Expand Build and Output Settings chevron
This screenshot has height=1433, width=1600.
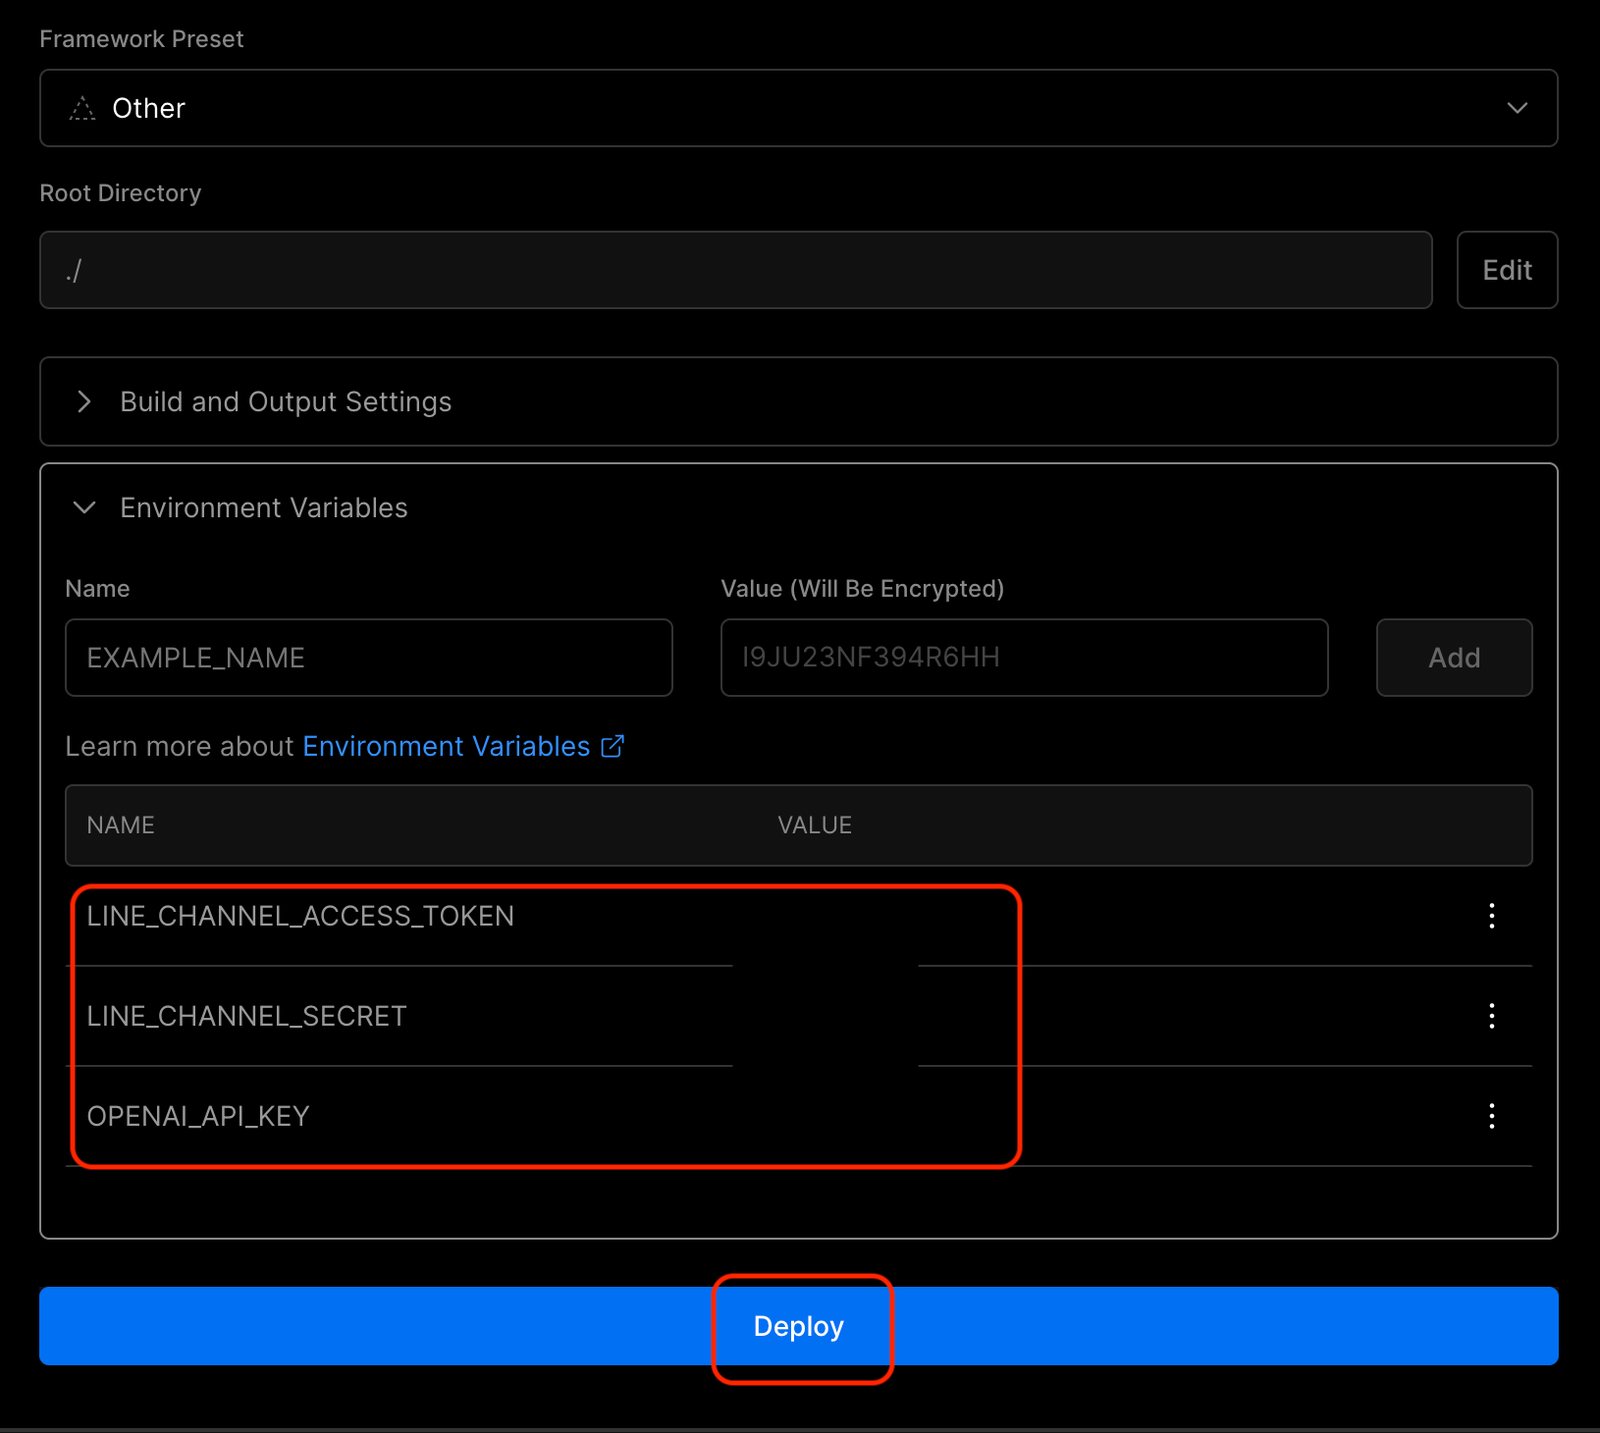pyautogui.click(x=85, y=402)
